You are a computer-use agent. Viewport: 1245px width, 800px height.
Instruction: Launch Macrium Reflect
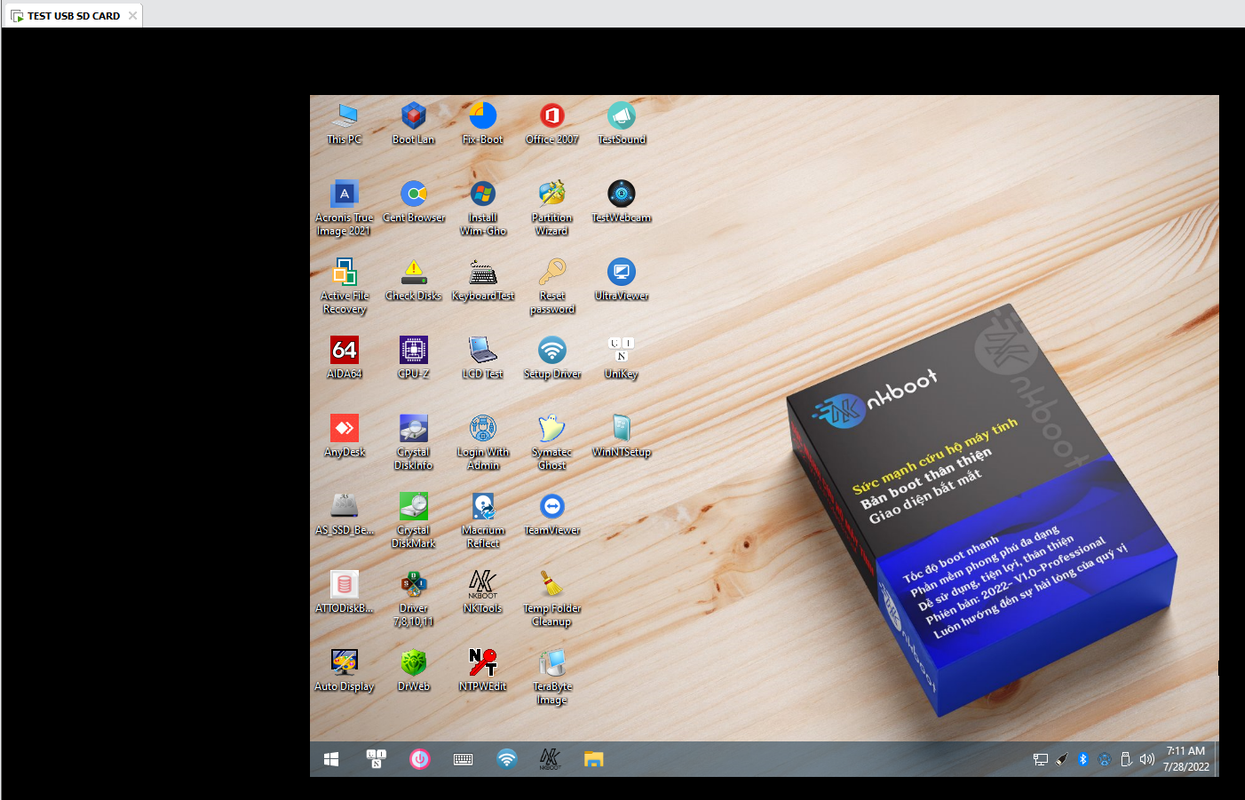(483, 520)
